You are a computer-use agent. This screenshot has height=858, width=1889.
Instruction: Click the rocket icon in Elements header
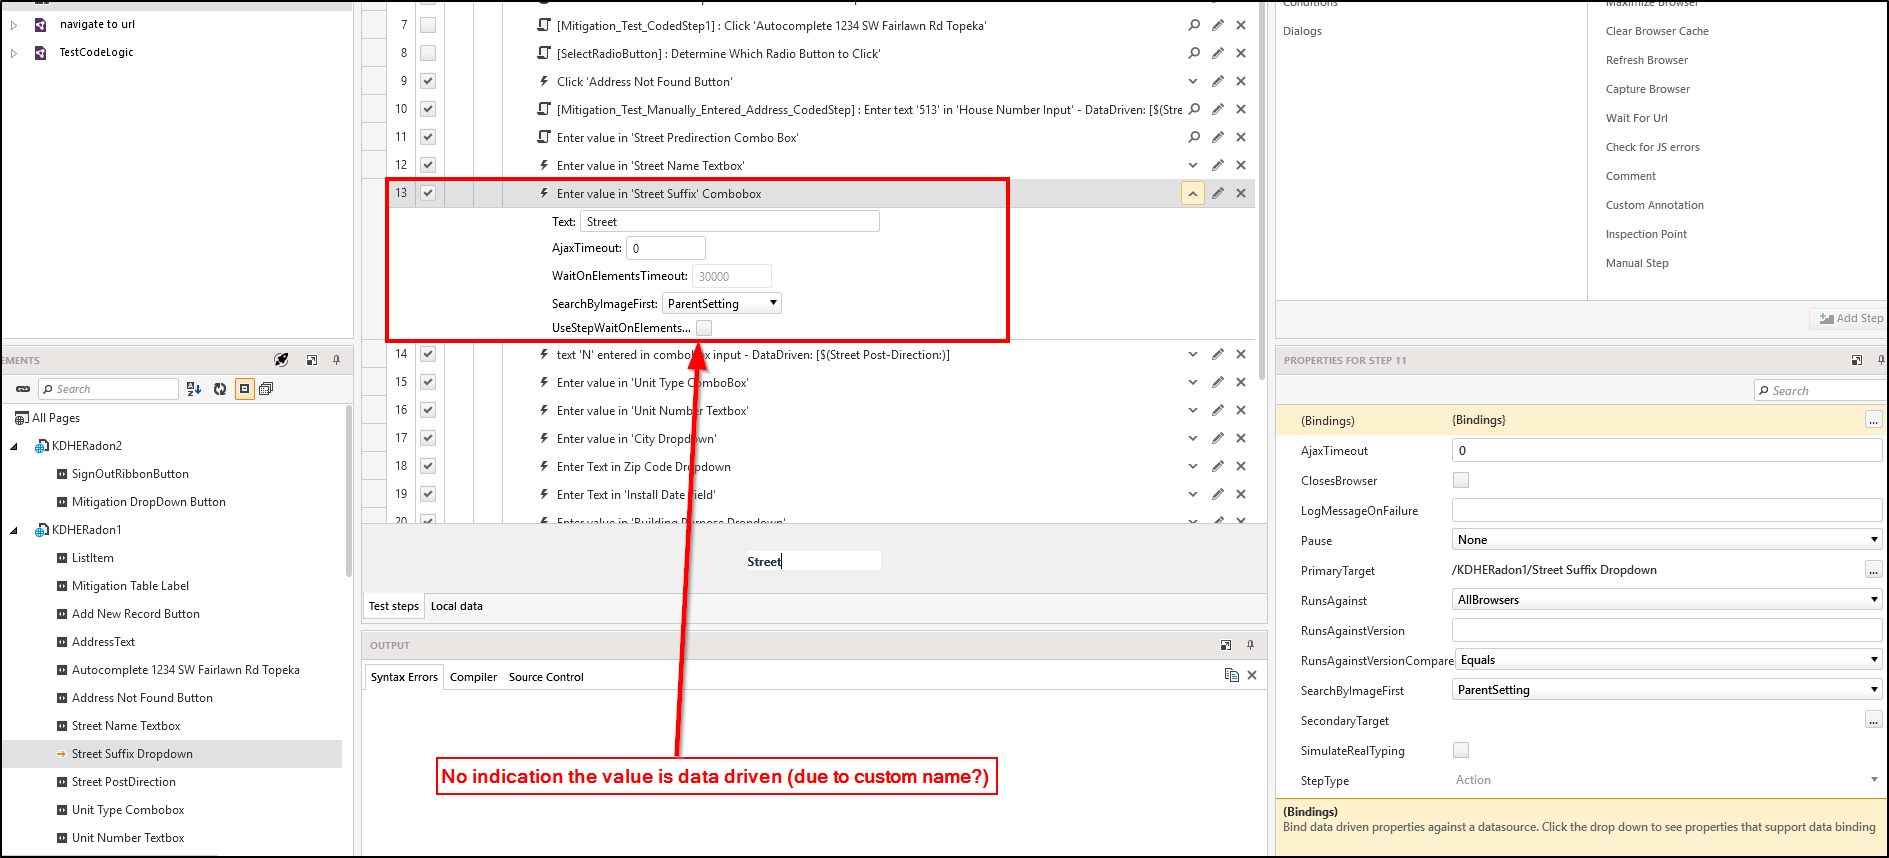point(281,360)
